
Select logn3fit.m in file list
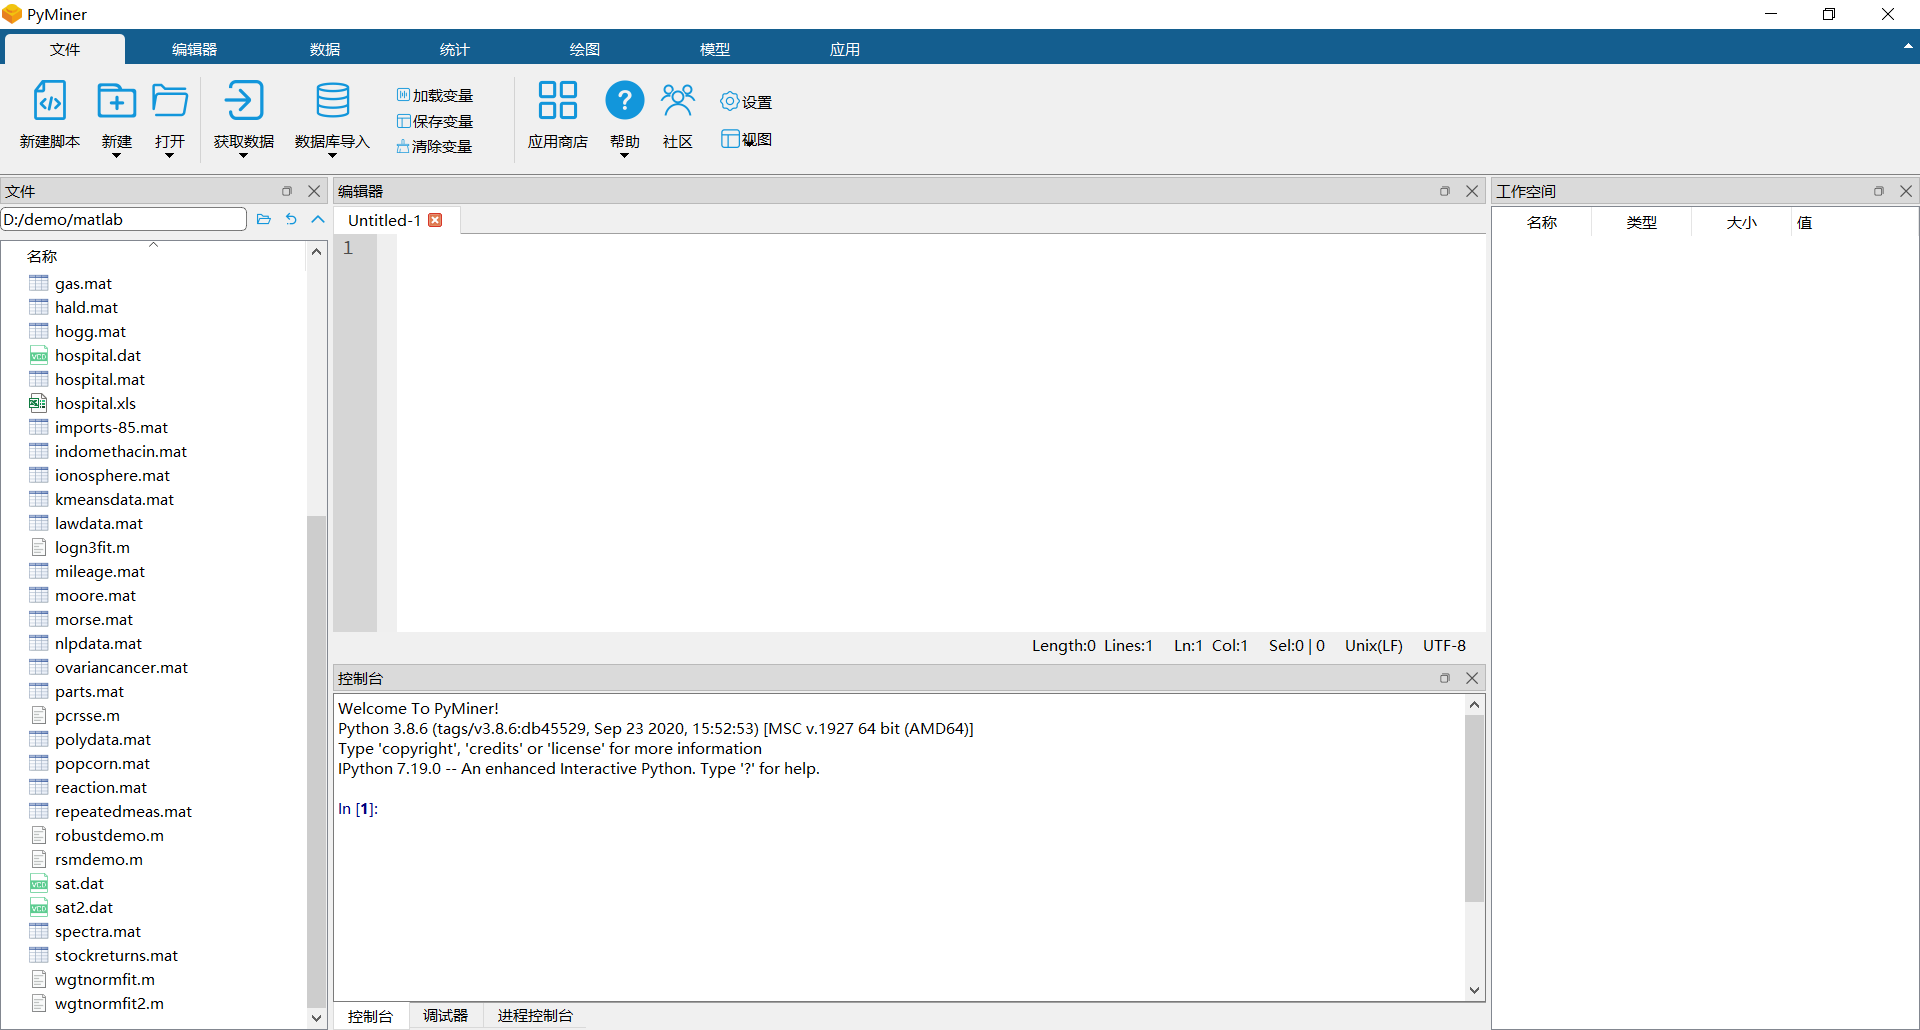tap(92, 548)
